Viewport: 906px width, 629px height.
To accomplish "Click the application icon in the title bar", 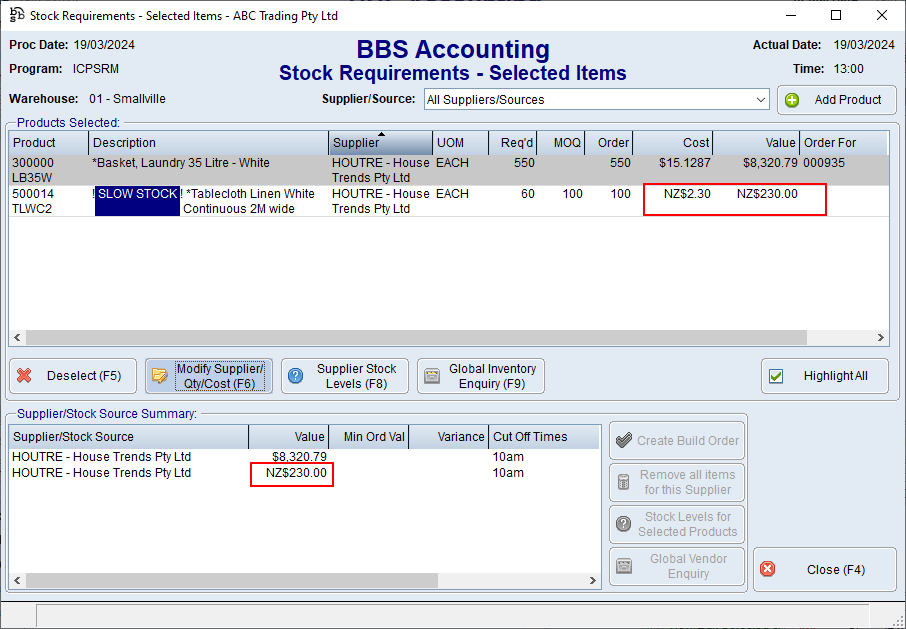I will tap(15, 15).
